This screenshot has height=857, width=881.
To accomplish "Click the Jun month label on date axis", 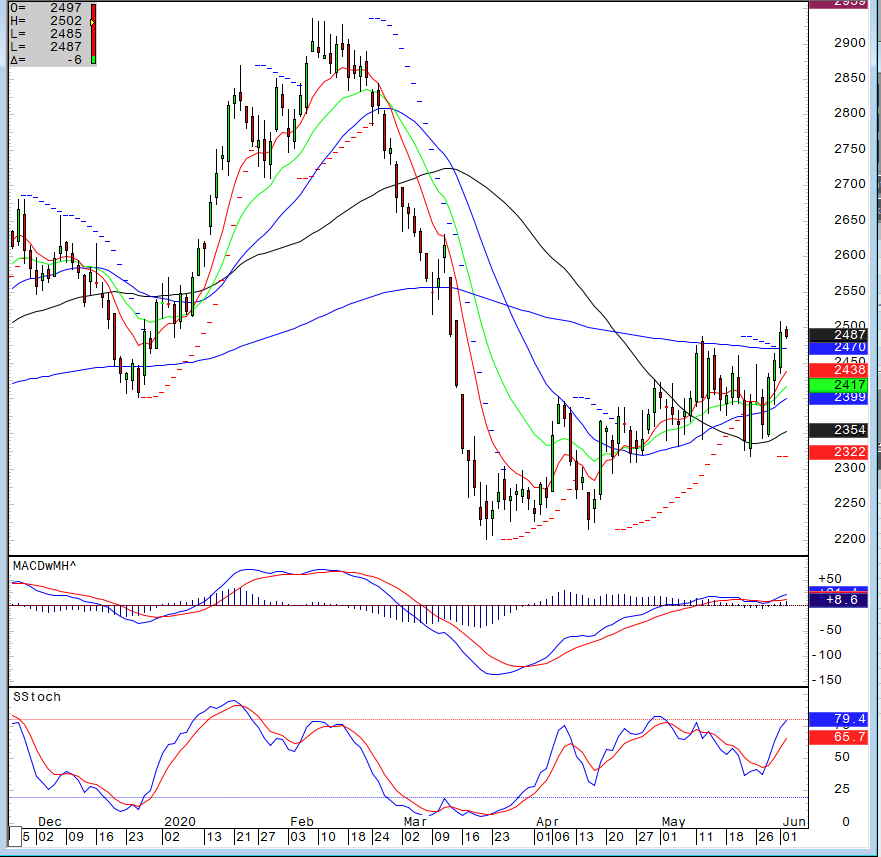I will (x=794, y=822).
